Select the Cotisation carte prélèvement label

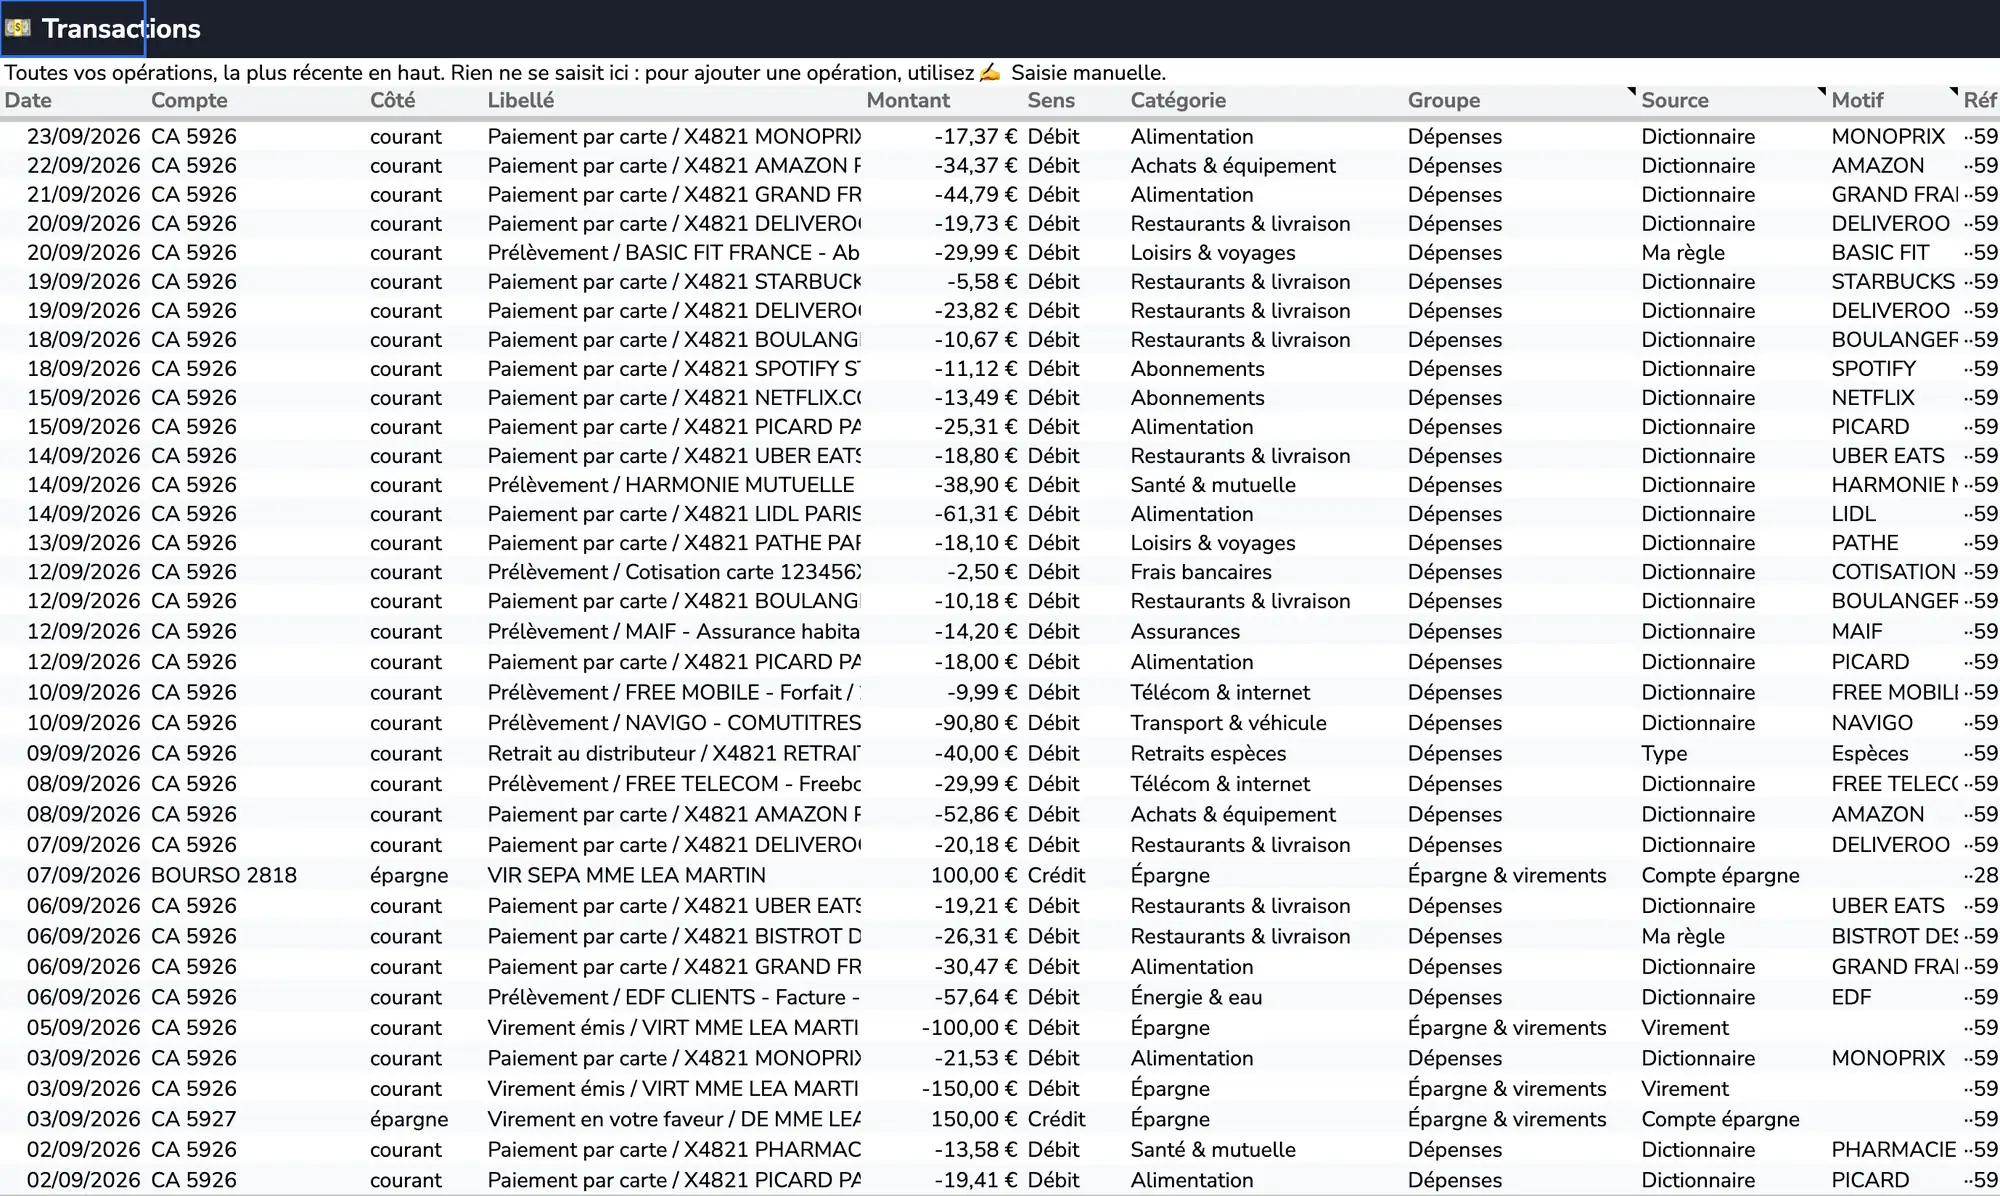click(674, 572)
